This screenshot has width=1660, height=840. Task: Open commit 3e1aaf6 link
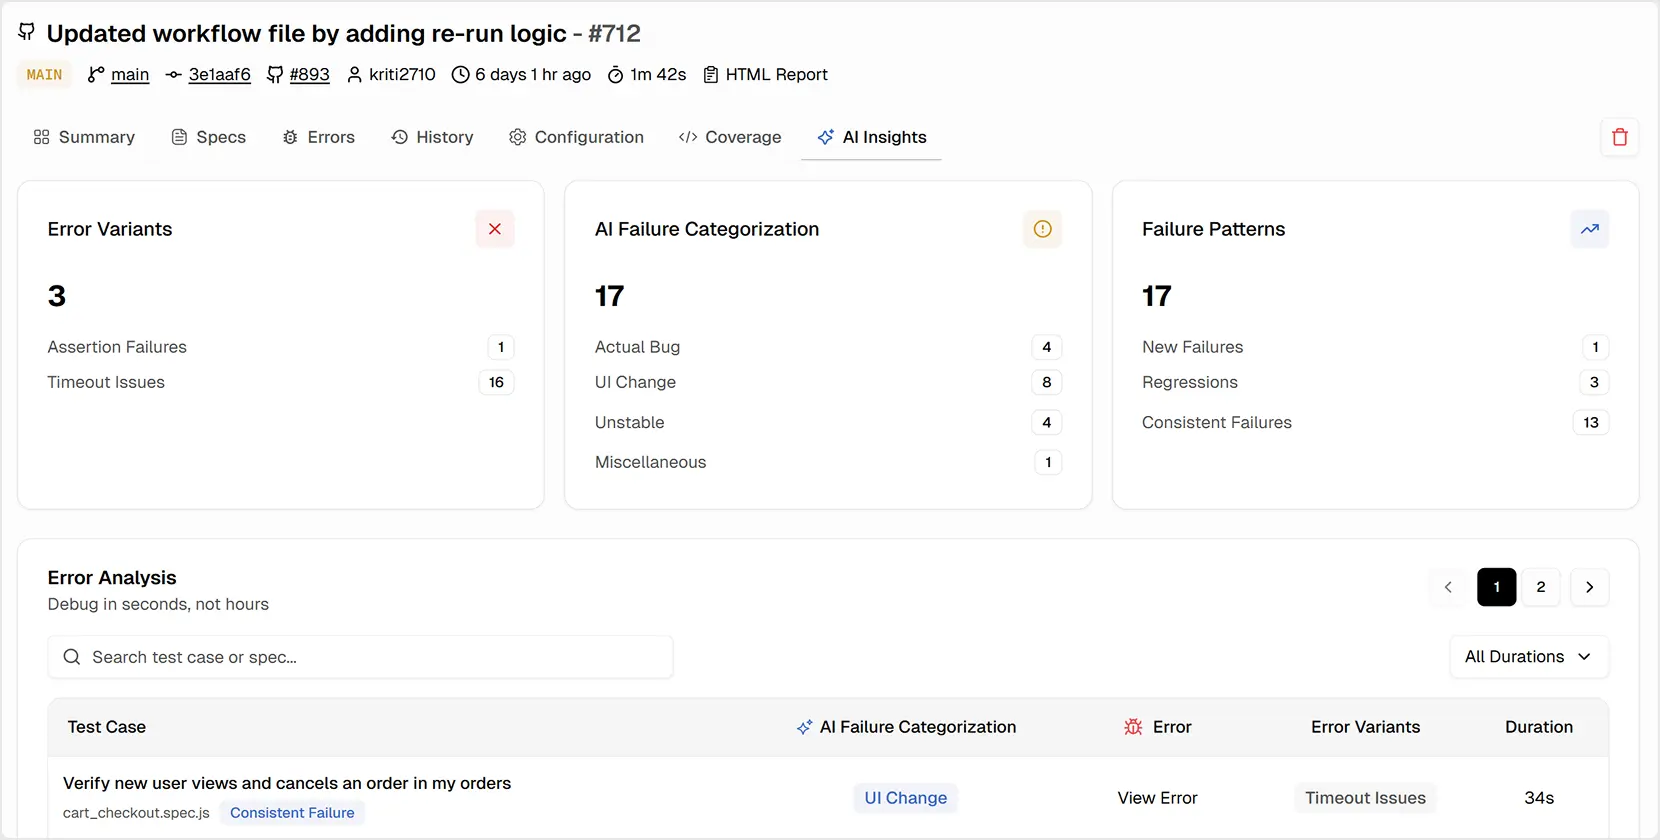[220, 74]
